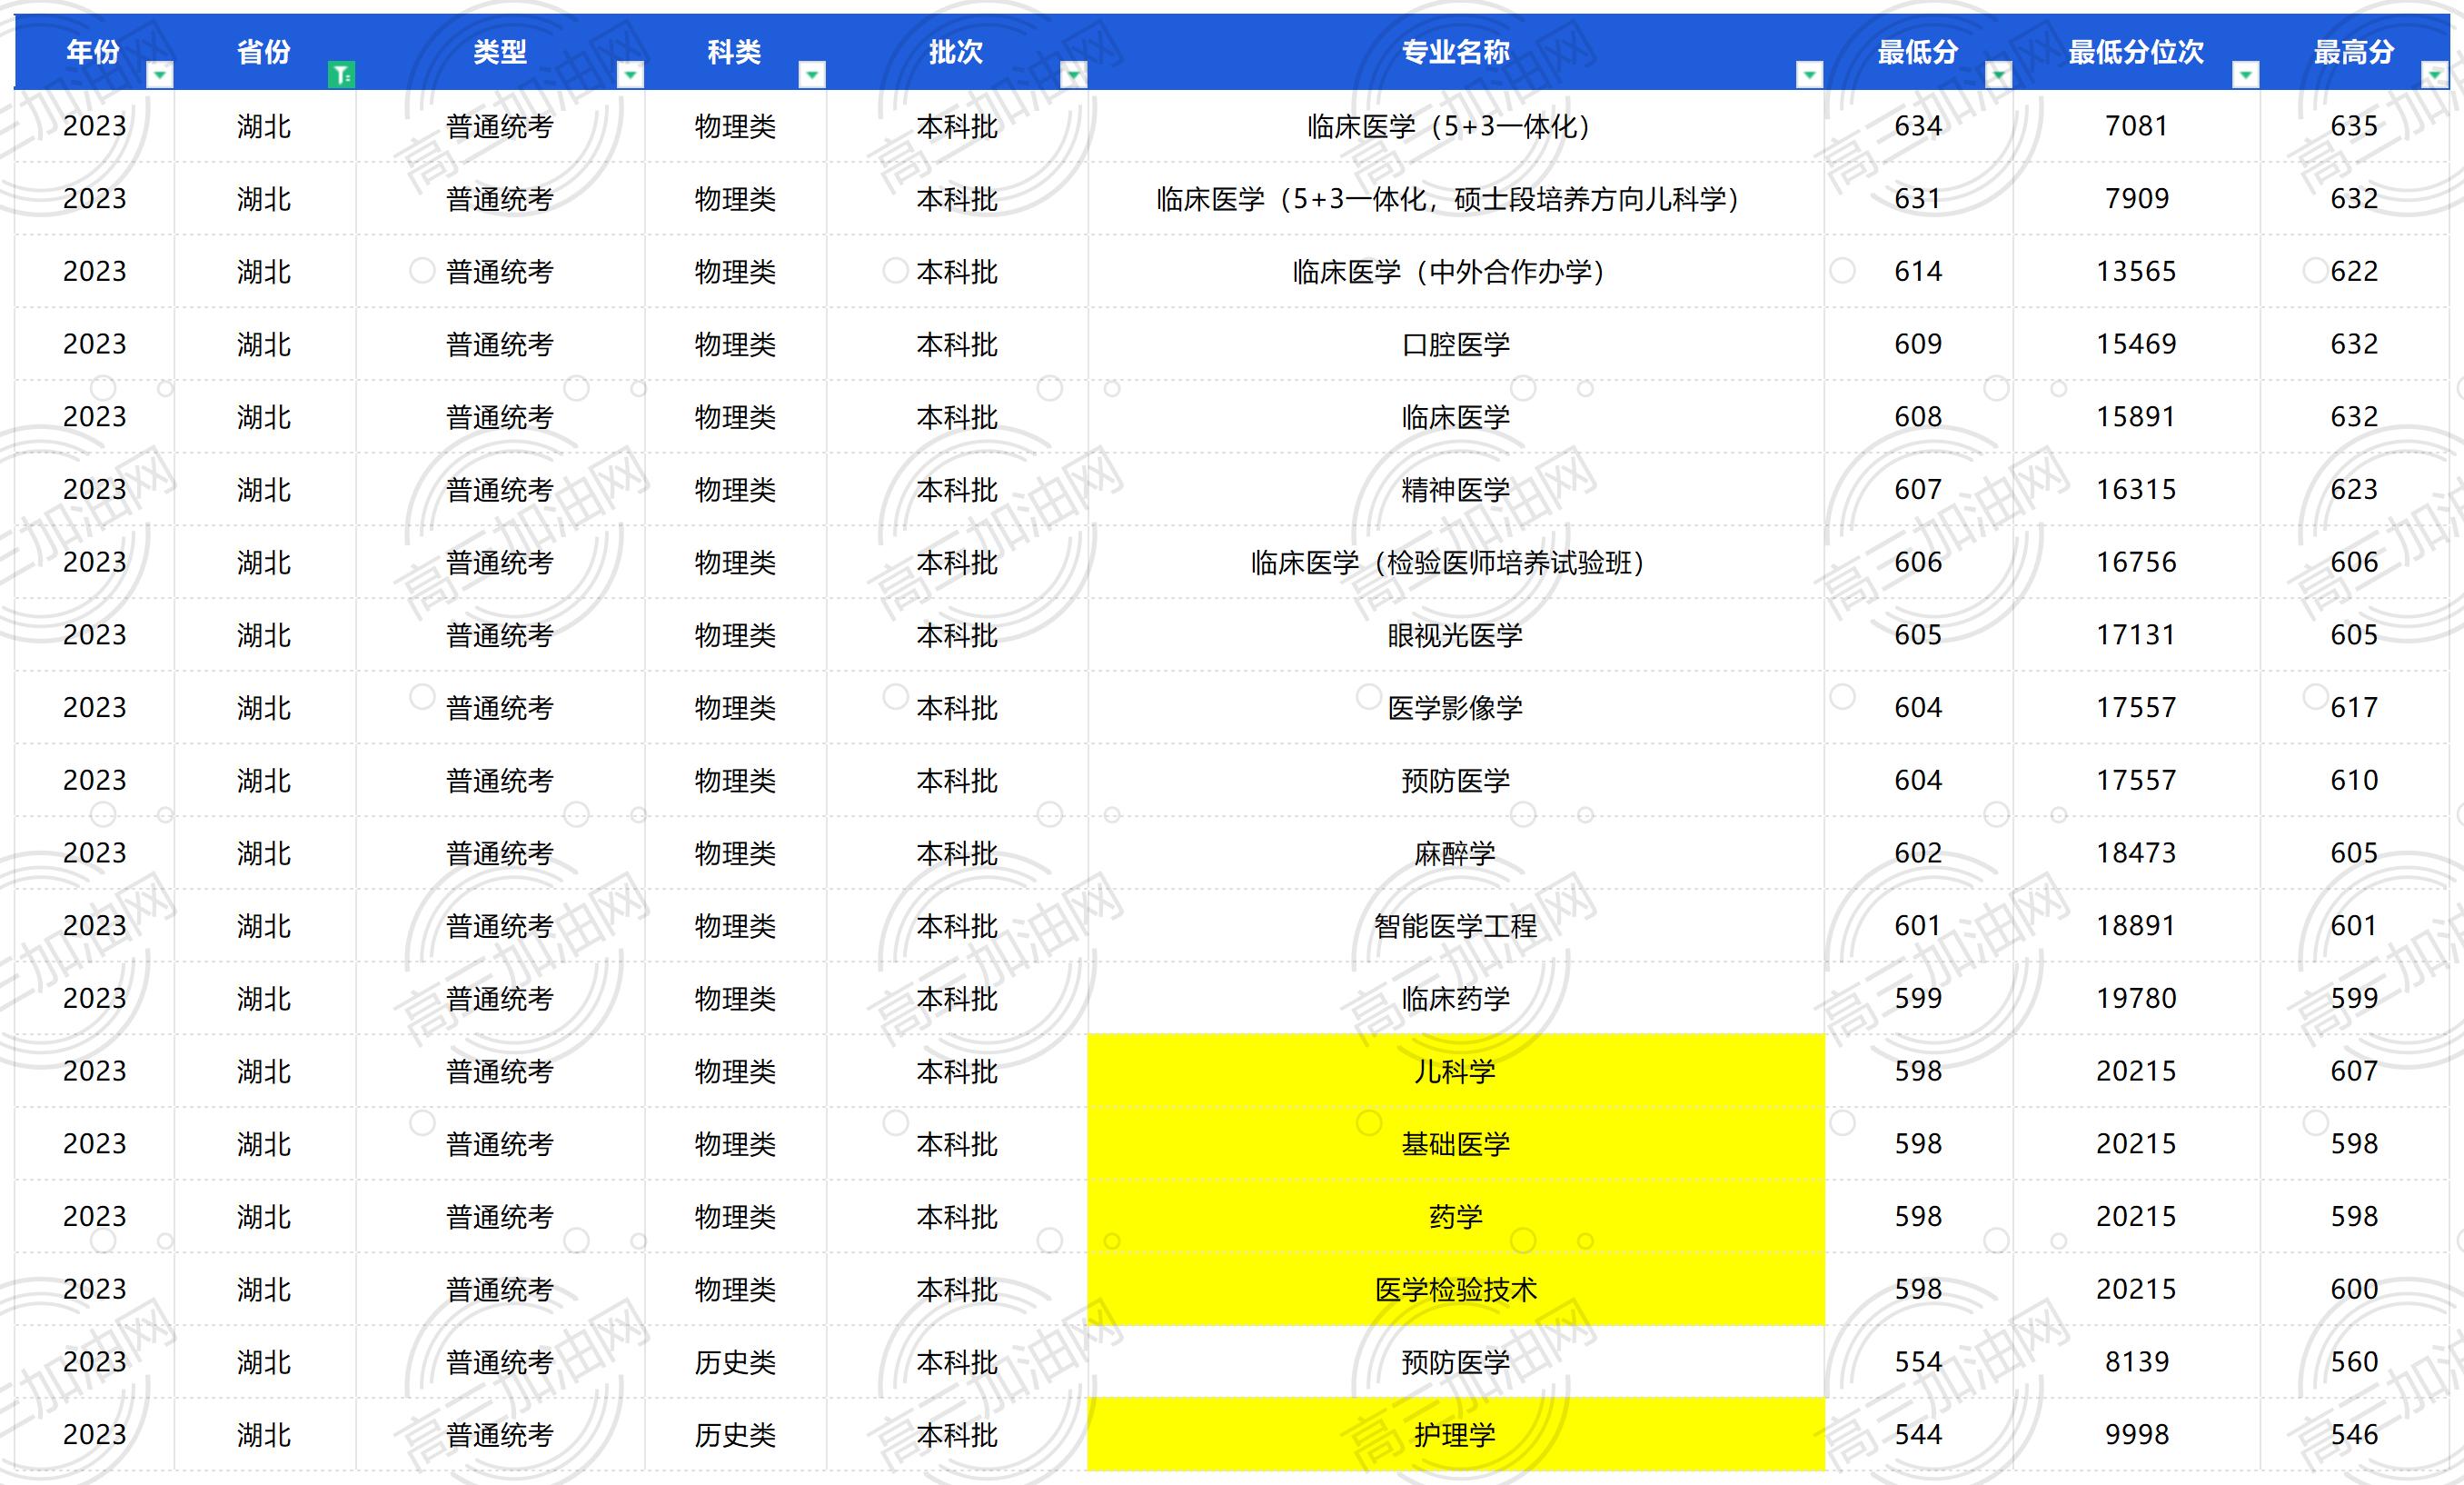Select the 麻醉学 major cell
Viewport: 2464px width, 1485px height.
pos(1456,853)
